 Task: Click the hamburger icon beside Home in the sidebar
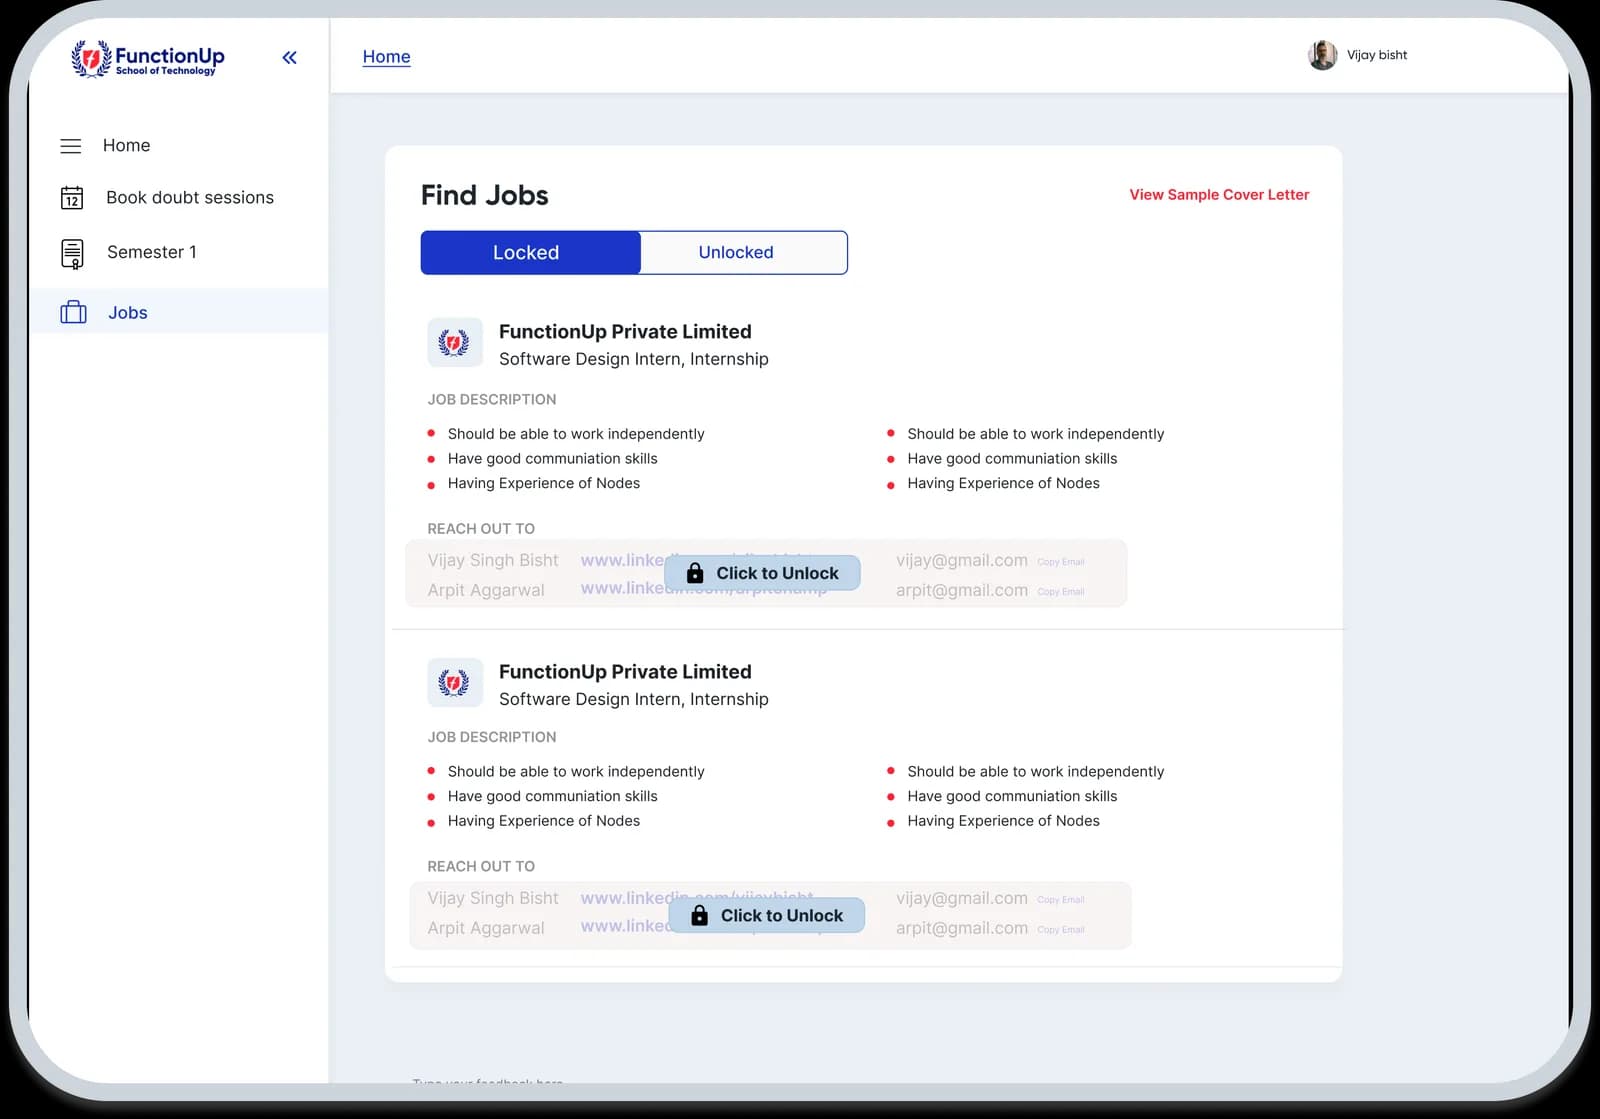tap(71, 146)
